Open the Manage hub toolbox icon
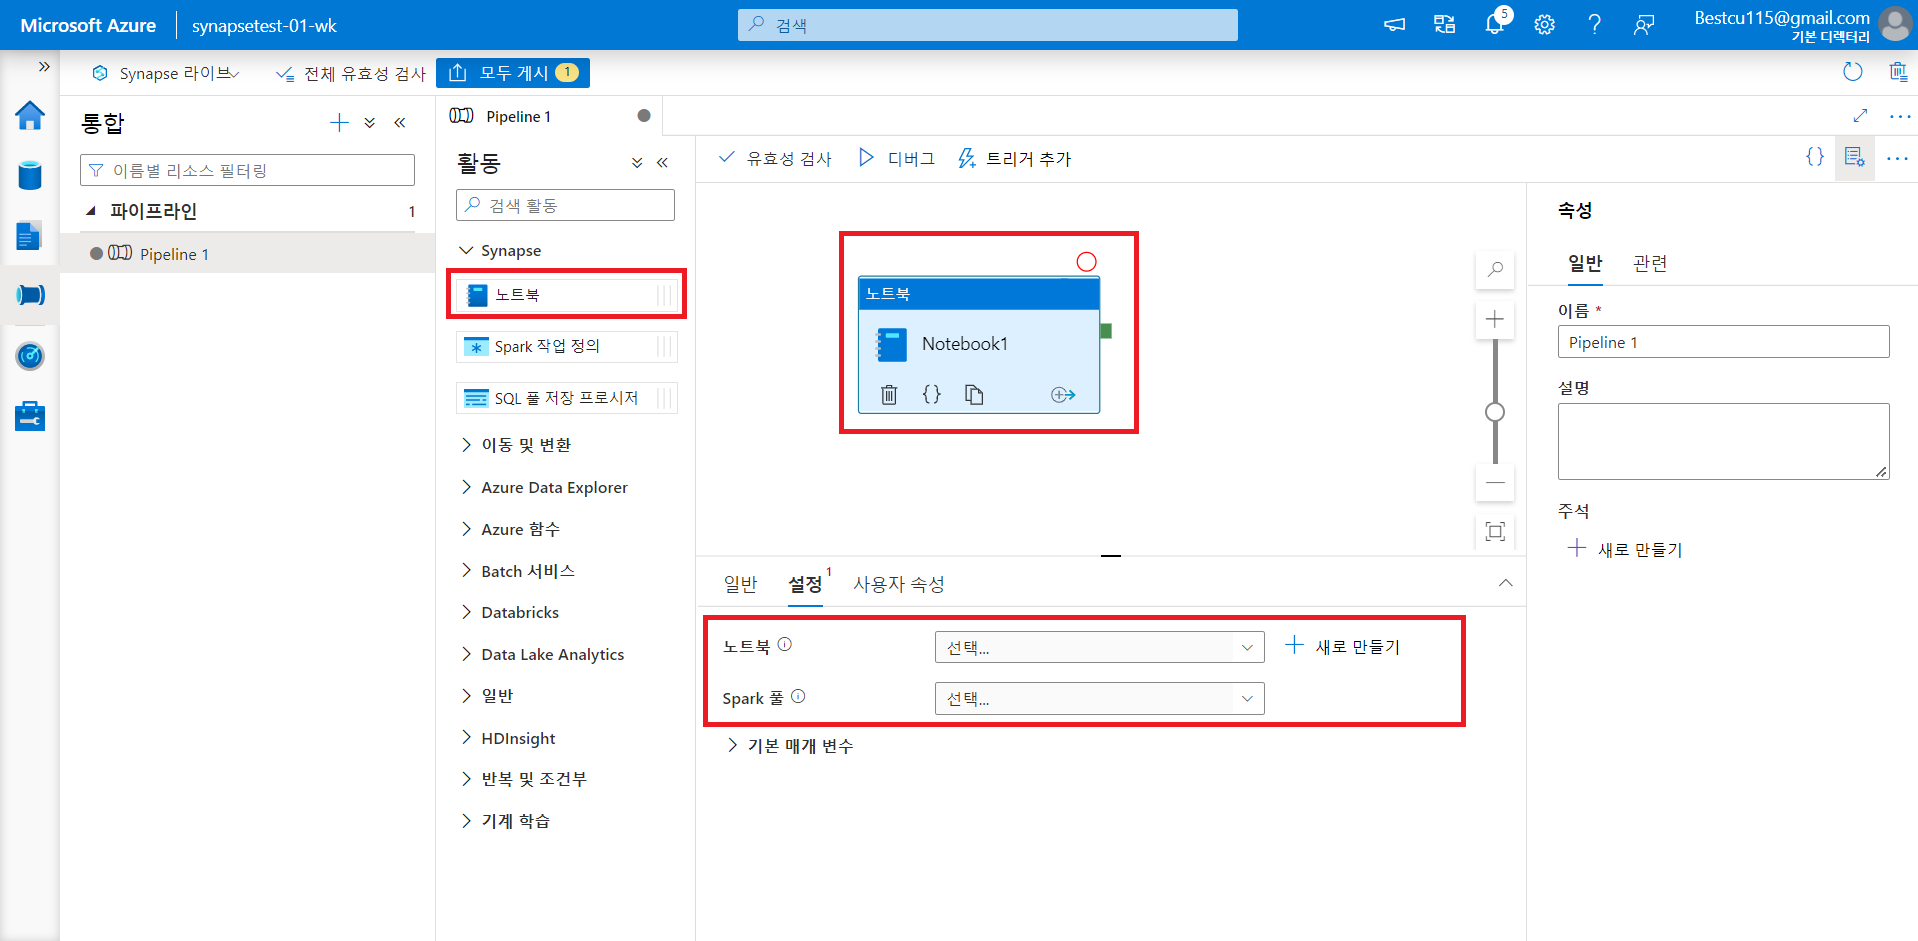 point(30,416)
